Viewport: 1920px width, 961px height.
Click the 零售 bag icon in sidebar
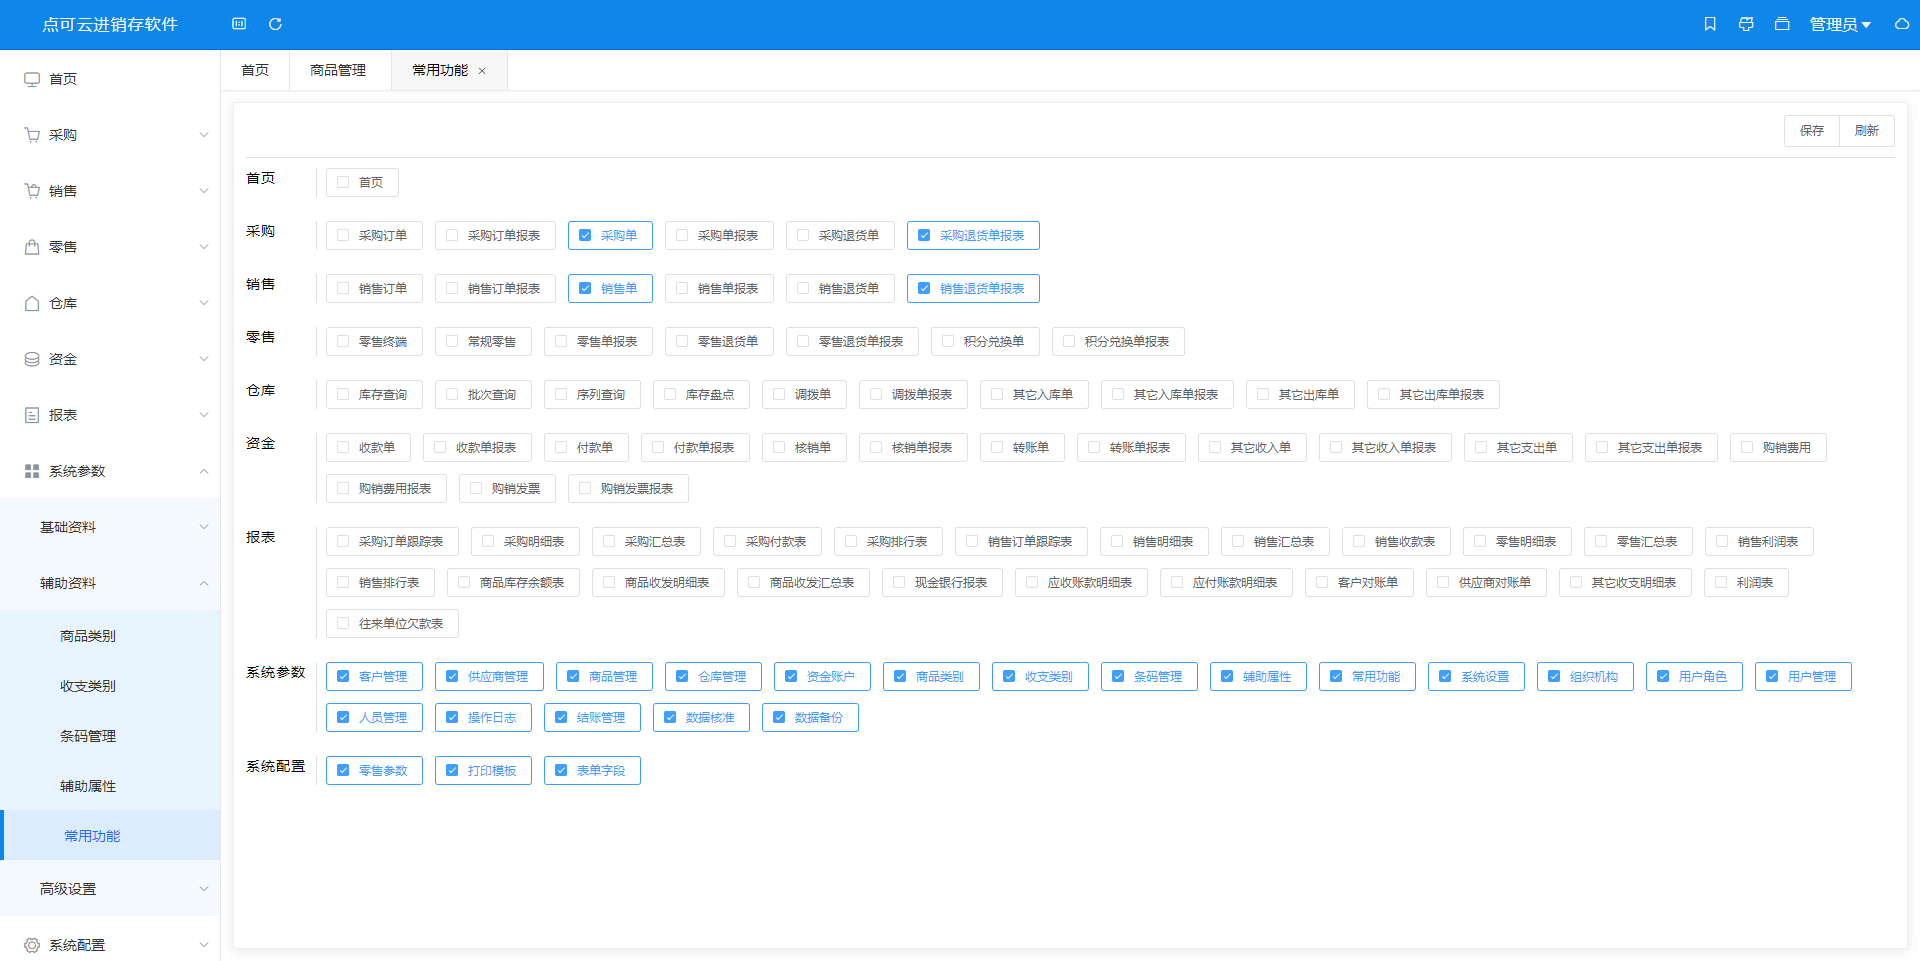[32, 247]
